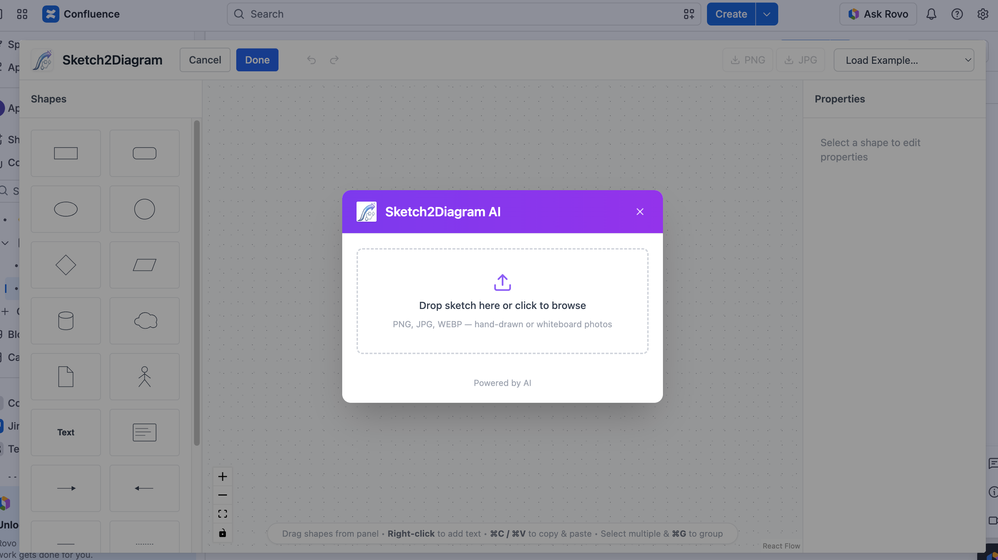Pick the document page shape
The image size is (998, 560).
pyautogui.click(x=66, y=377)
